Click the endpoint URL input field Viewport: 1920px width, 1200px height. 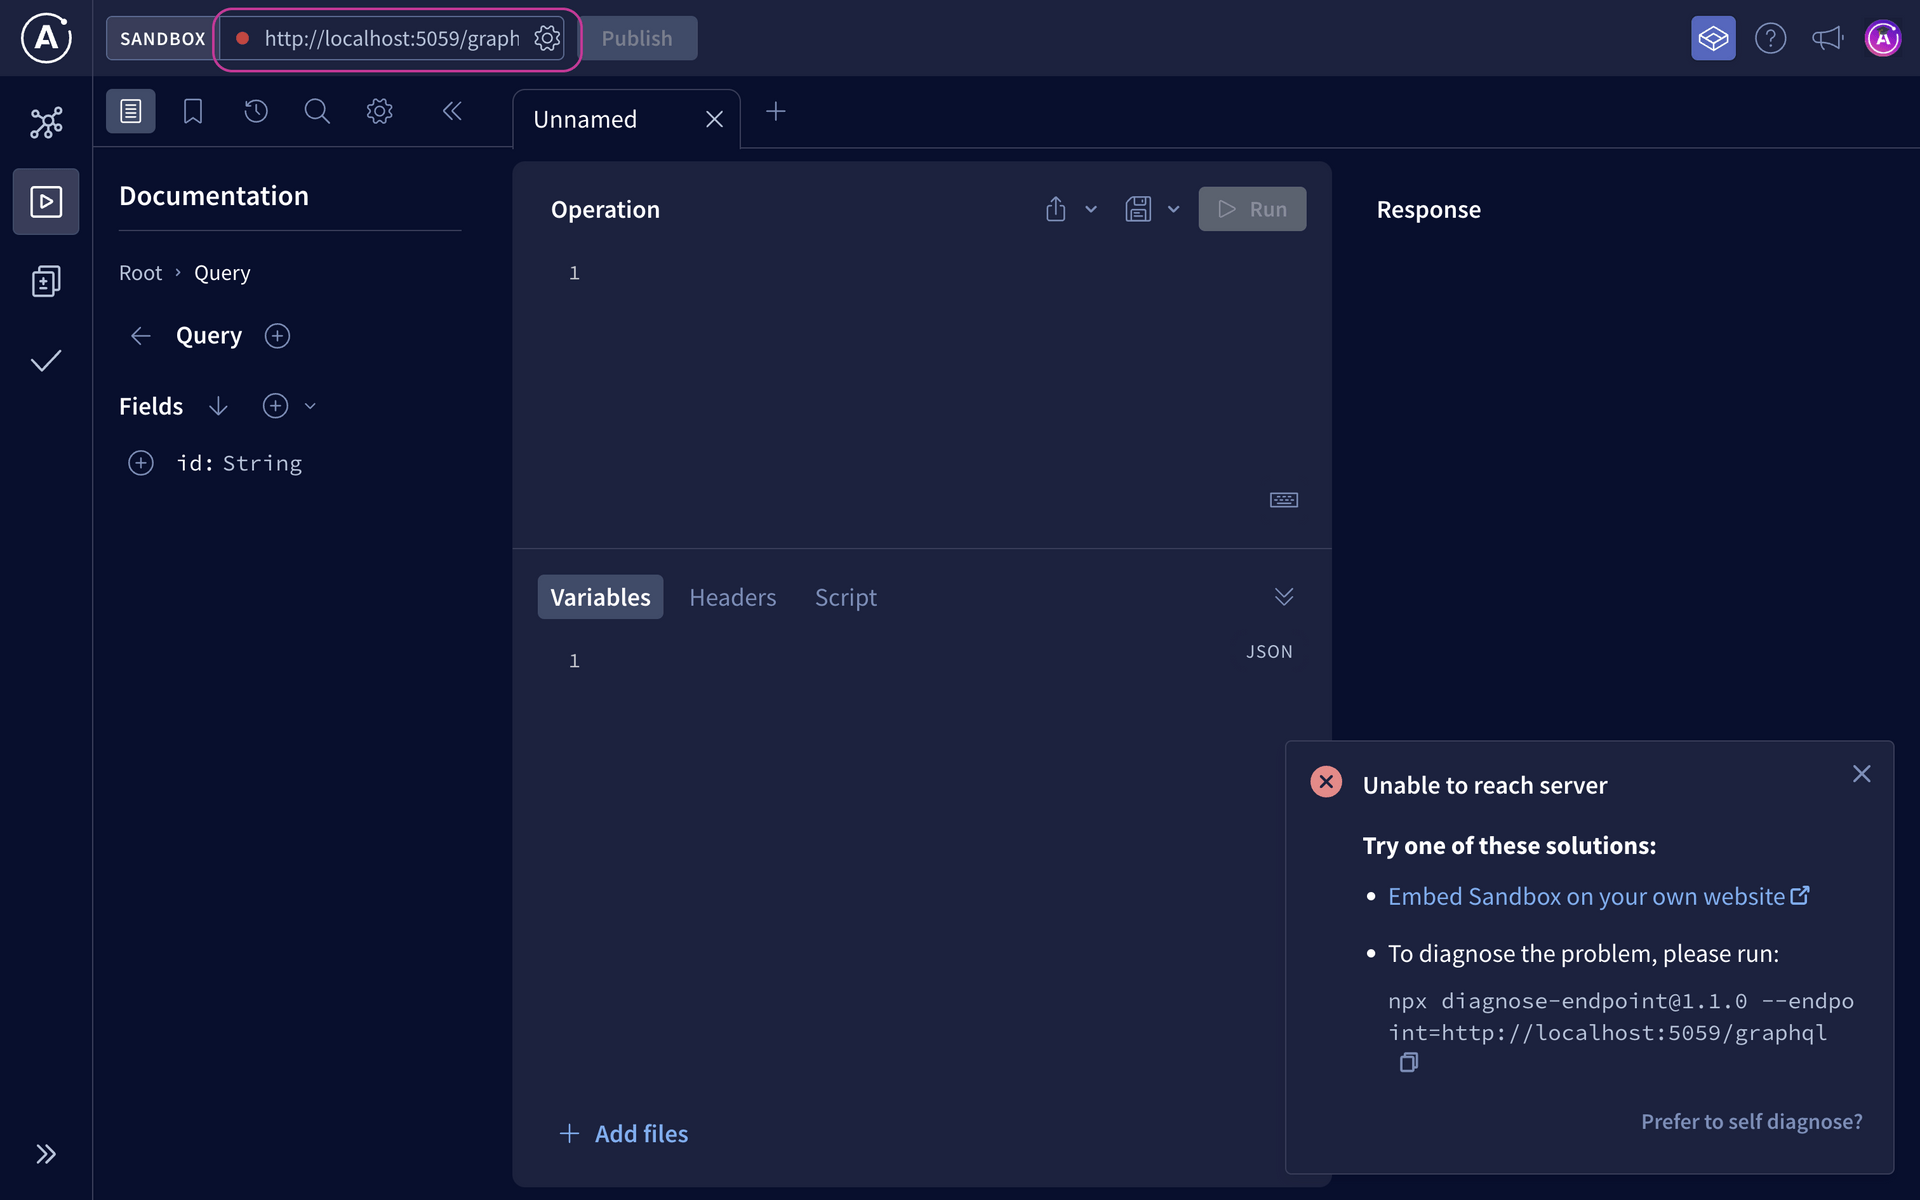tap(390, 38)
